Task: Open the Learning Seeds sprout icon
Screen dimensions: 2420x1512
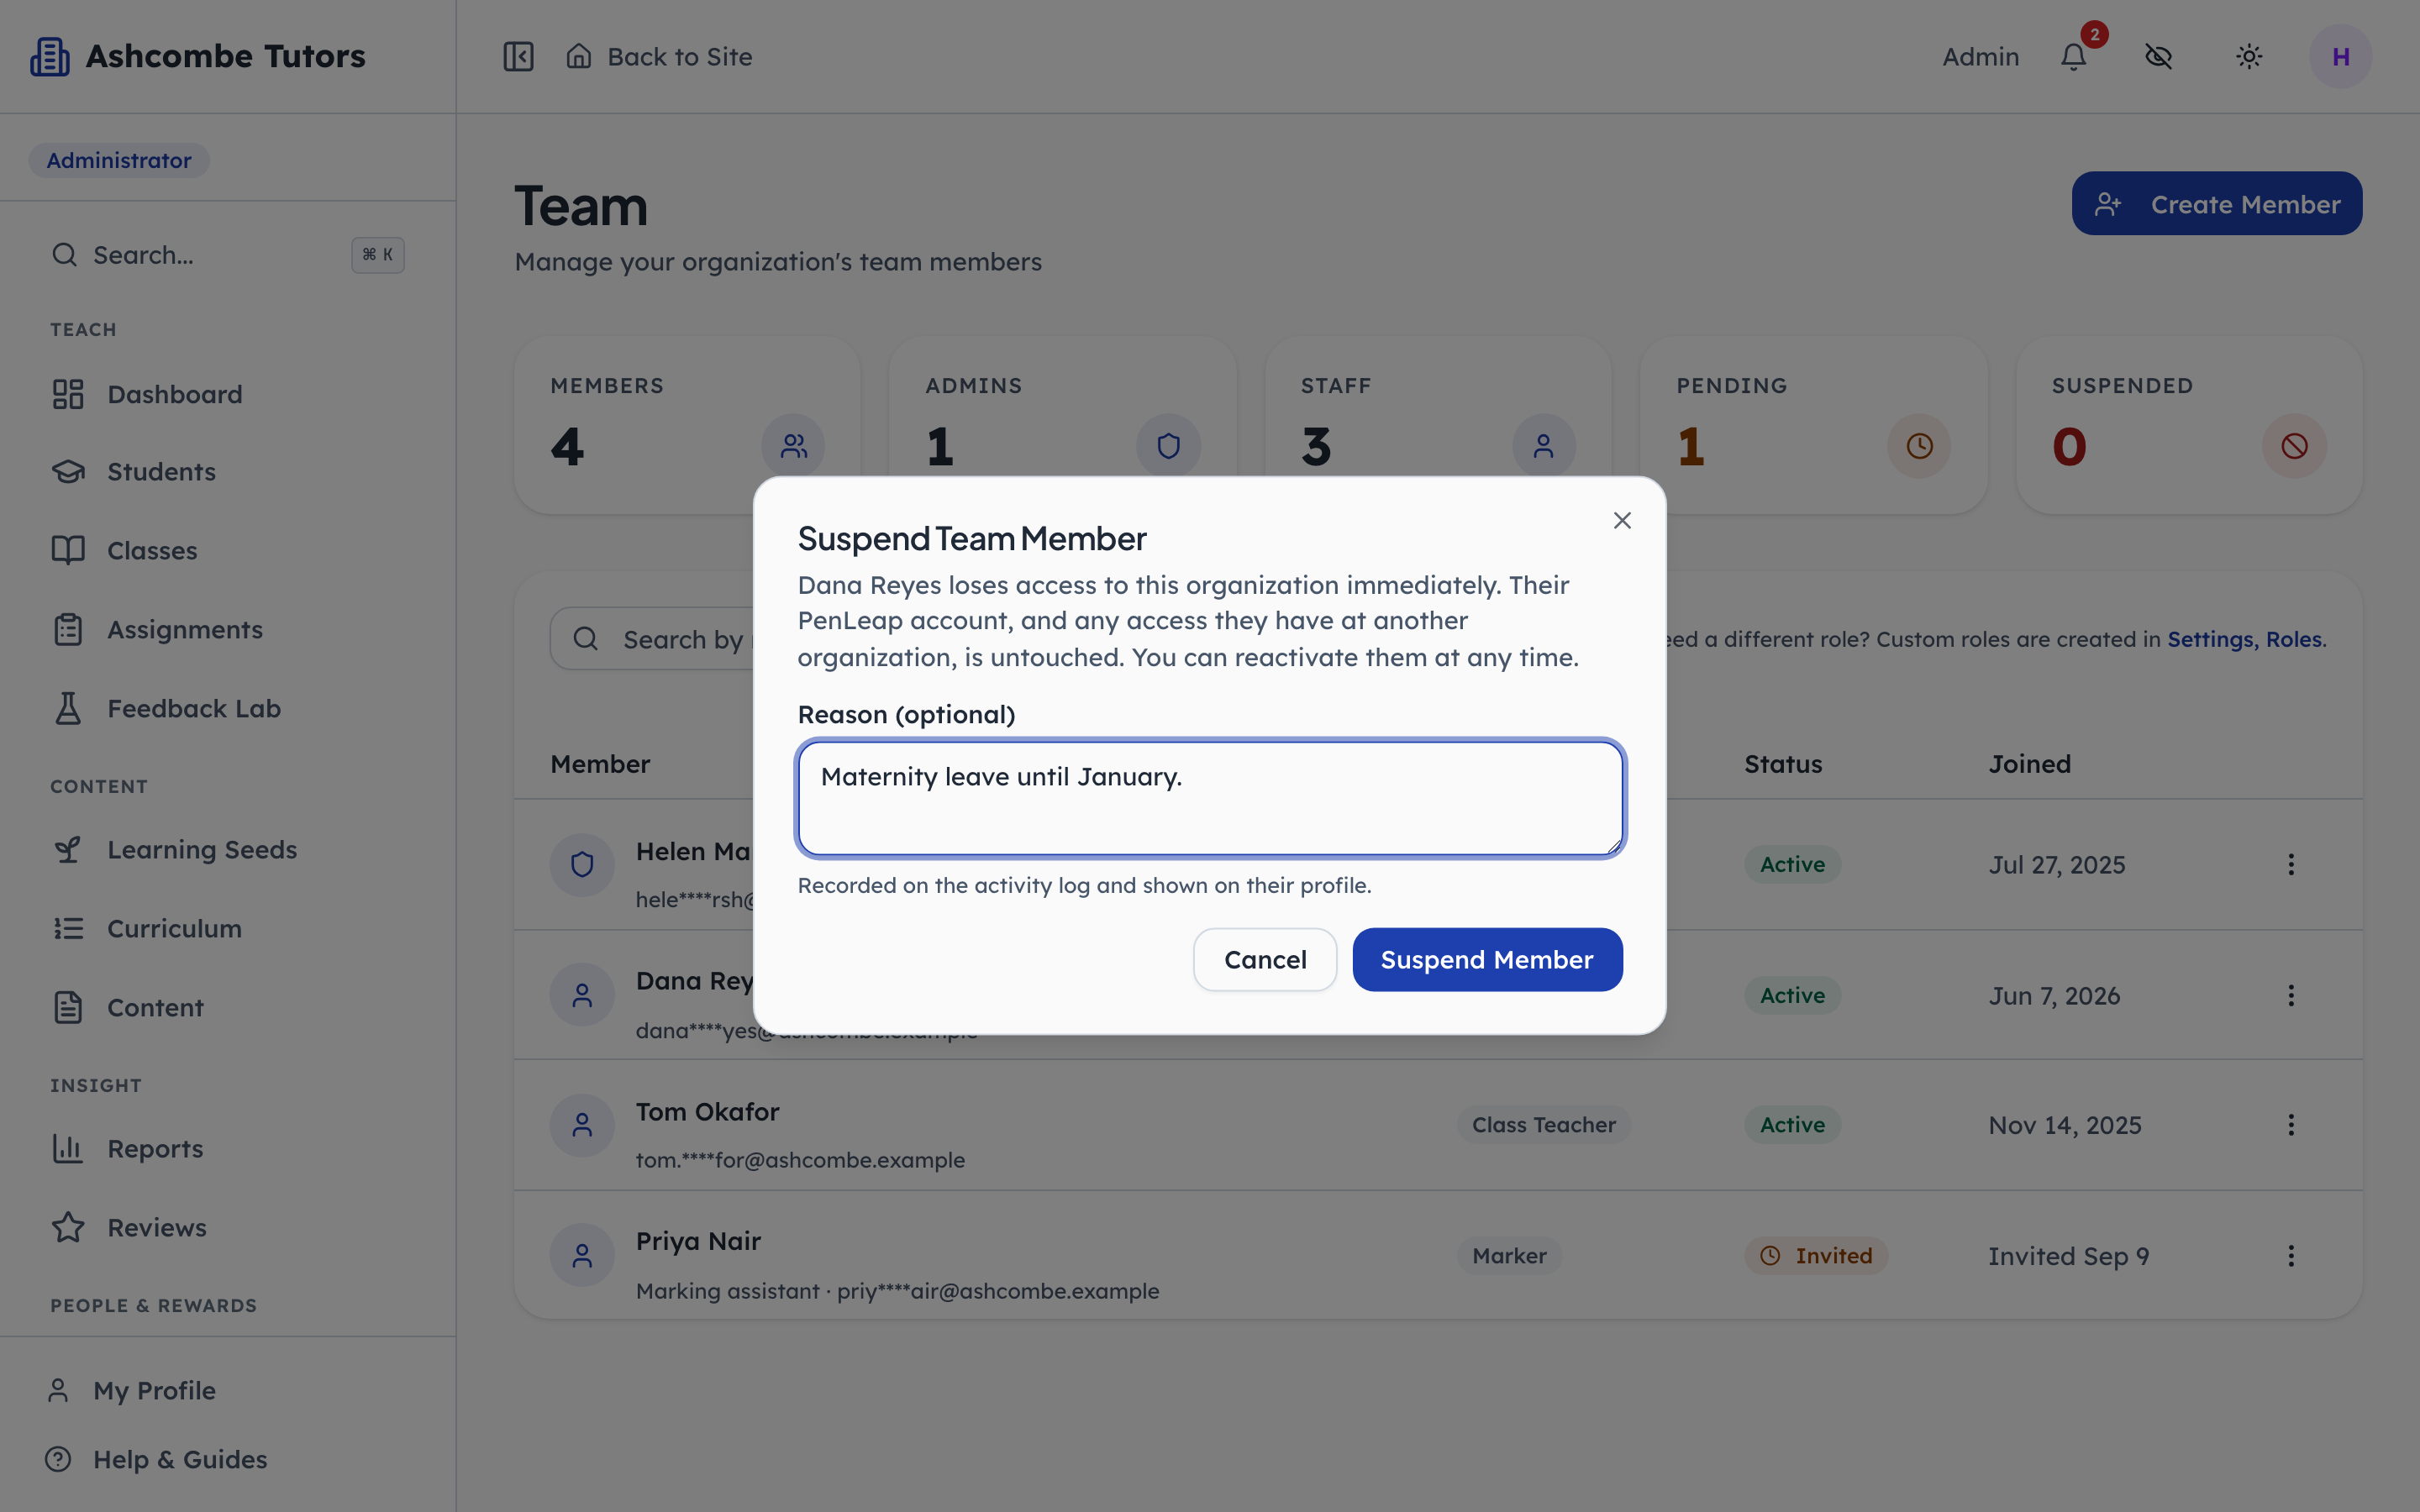Action: click(68, 849)
